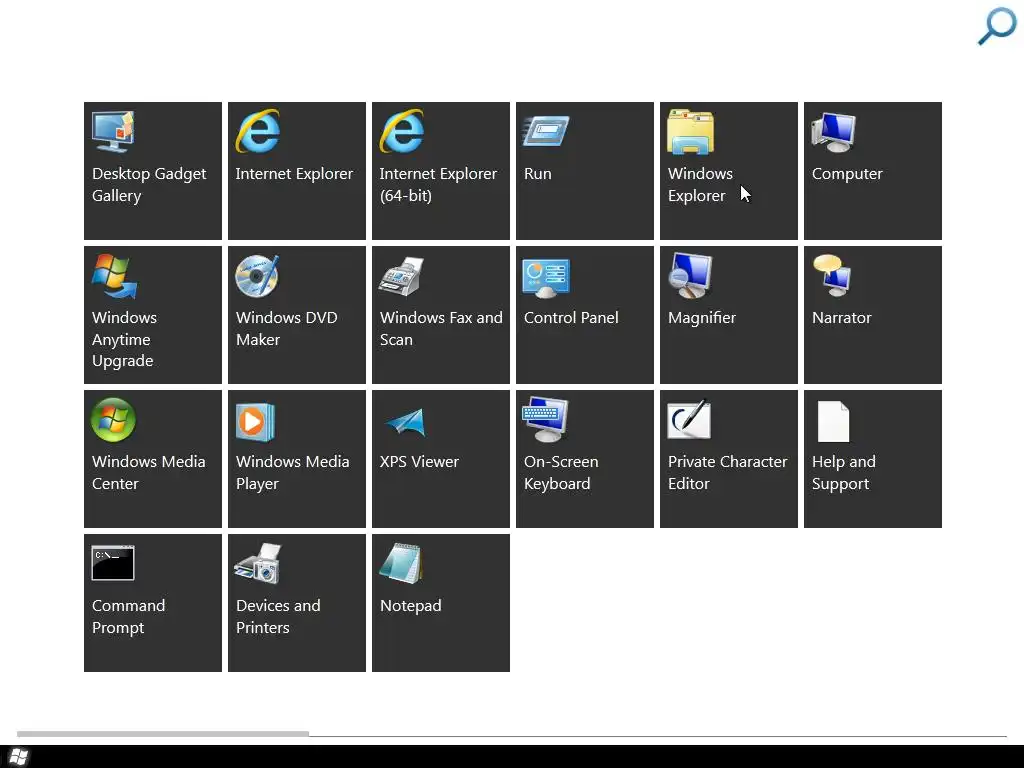
Task: Open the Desktop Gadget Gallery icon
Action: point(114,131)
